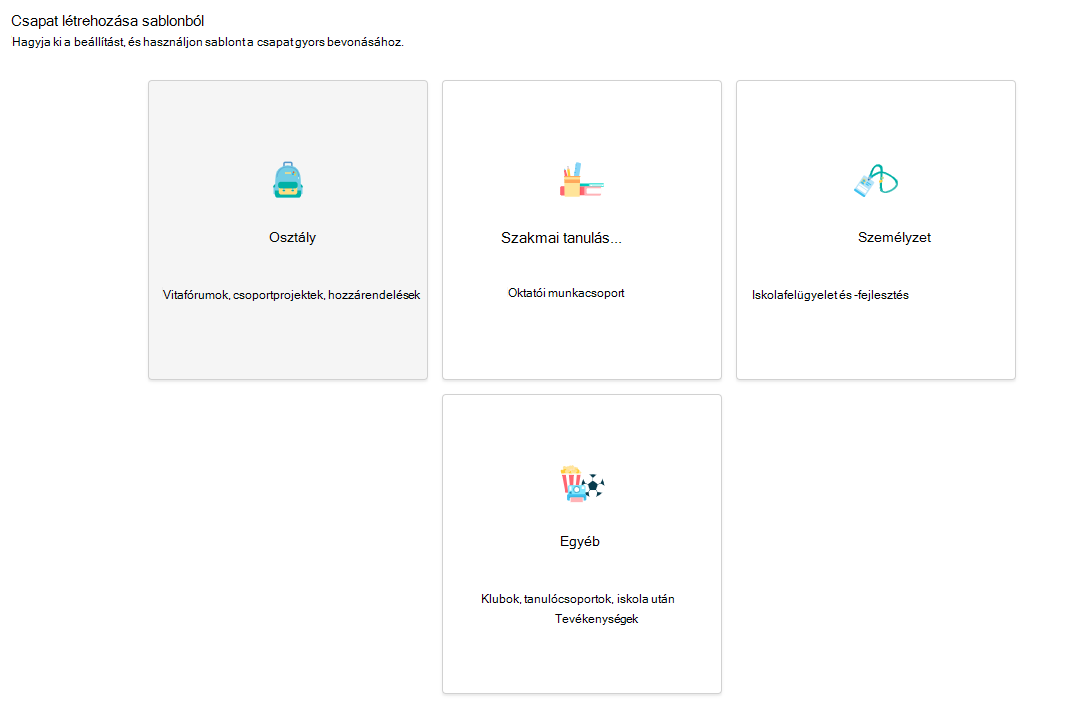Select the Osztály team type title
This screenshot has height=708, width=1072.
pyautogui.click(x=293, y=238)
